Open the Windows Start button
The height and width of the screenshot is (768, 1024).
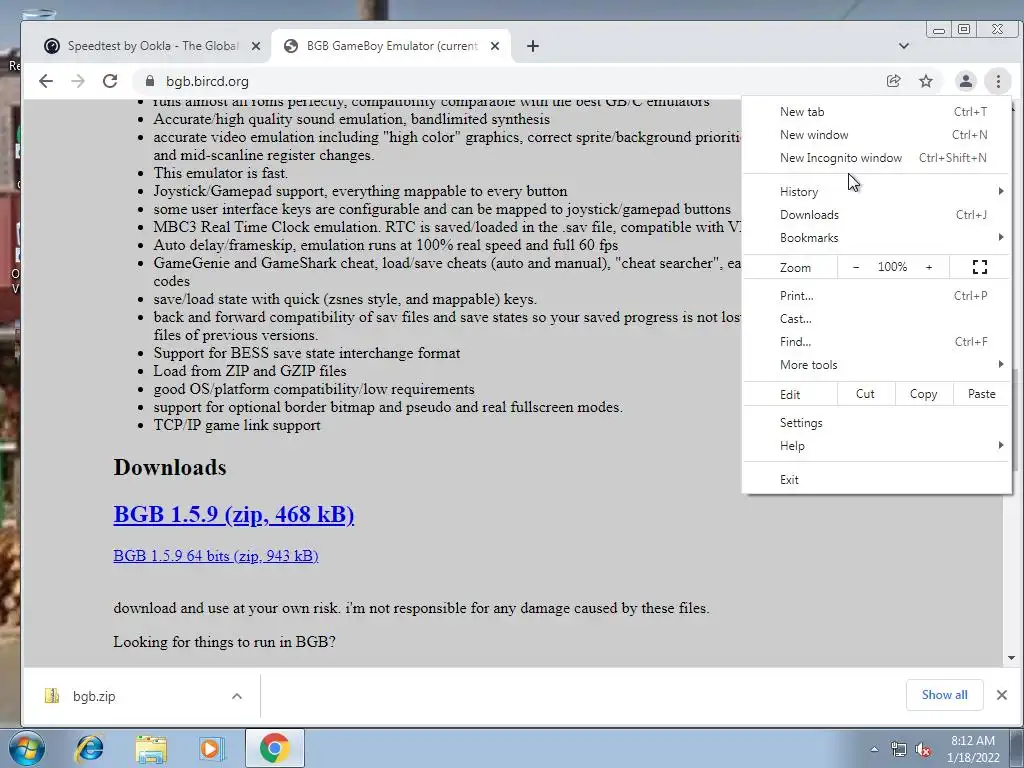point(26,748)
